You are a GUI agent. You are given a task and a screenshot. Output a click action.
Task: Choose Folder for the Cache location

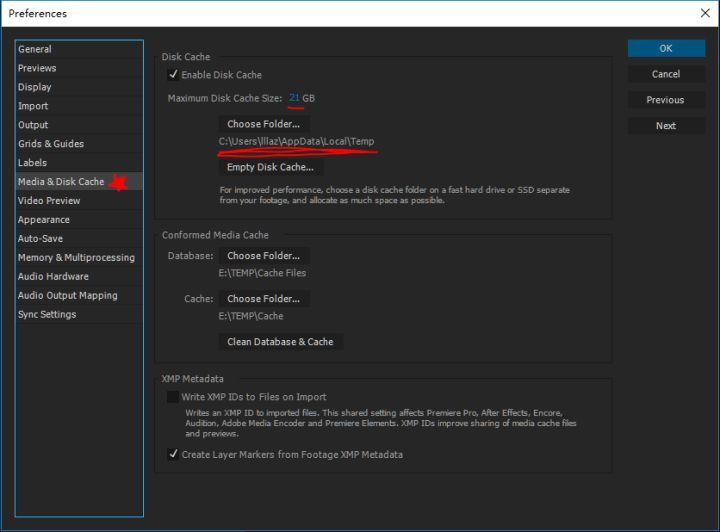[264, 299]
